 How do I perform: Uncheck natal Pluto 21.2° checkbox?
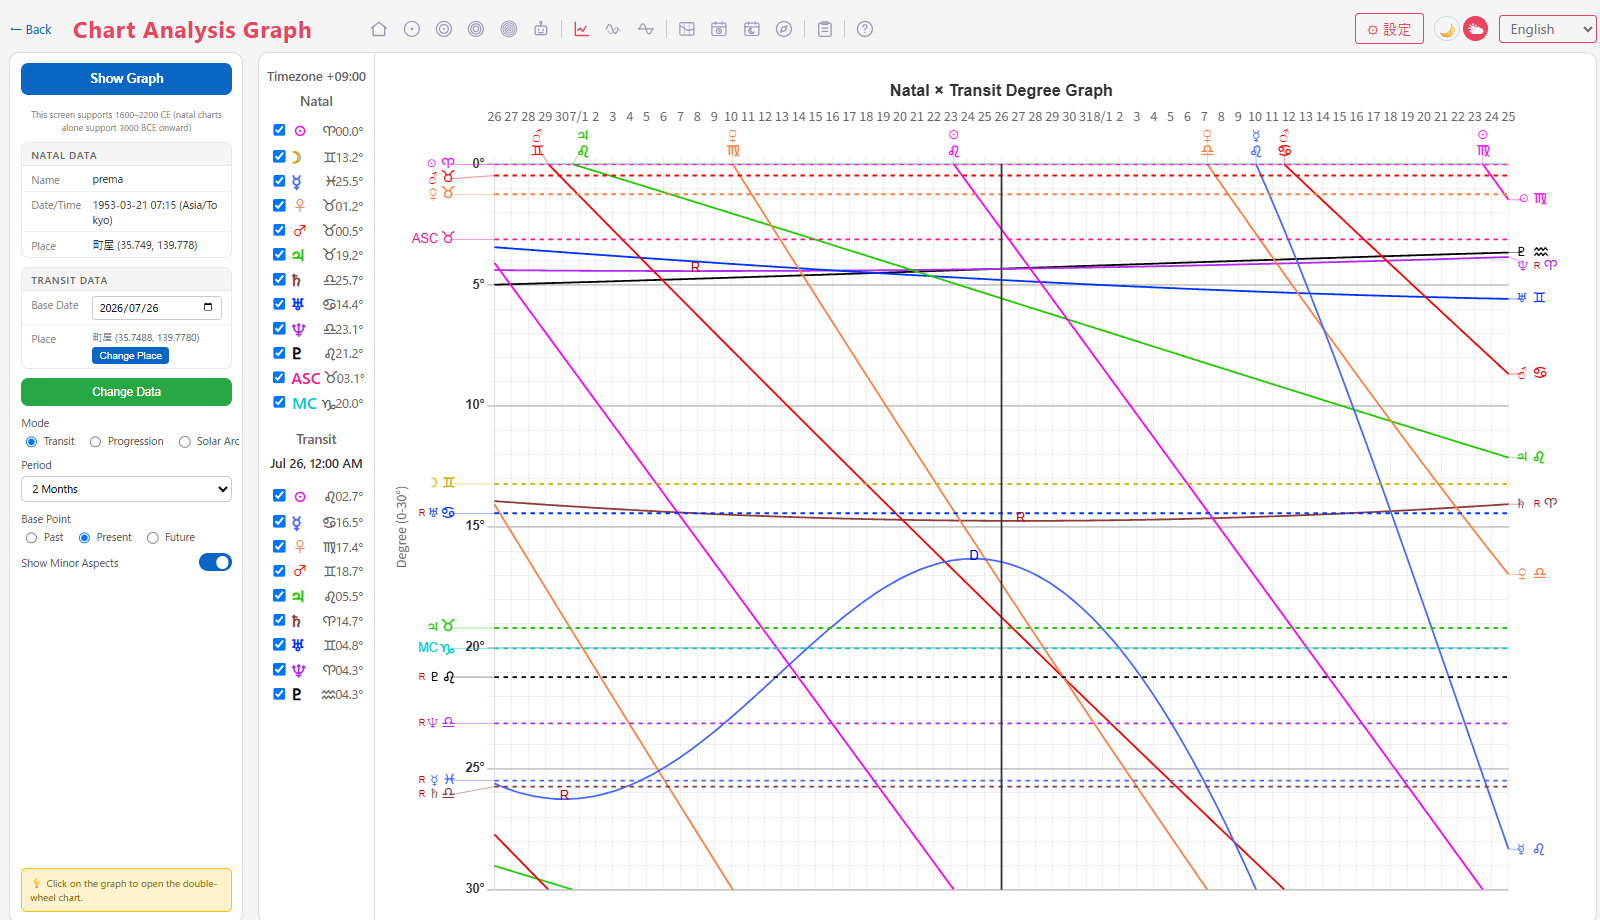pos(279,352)
